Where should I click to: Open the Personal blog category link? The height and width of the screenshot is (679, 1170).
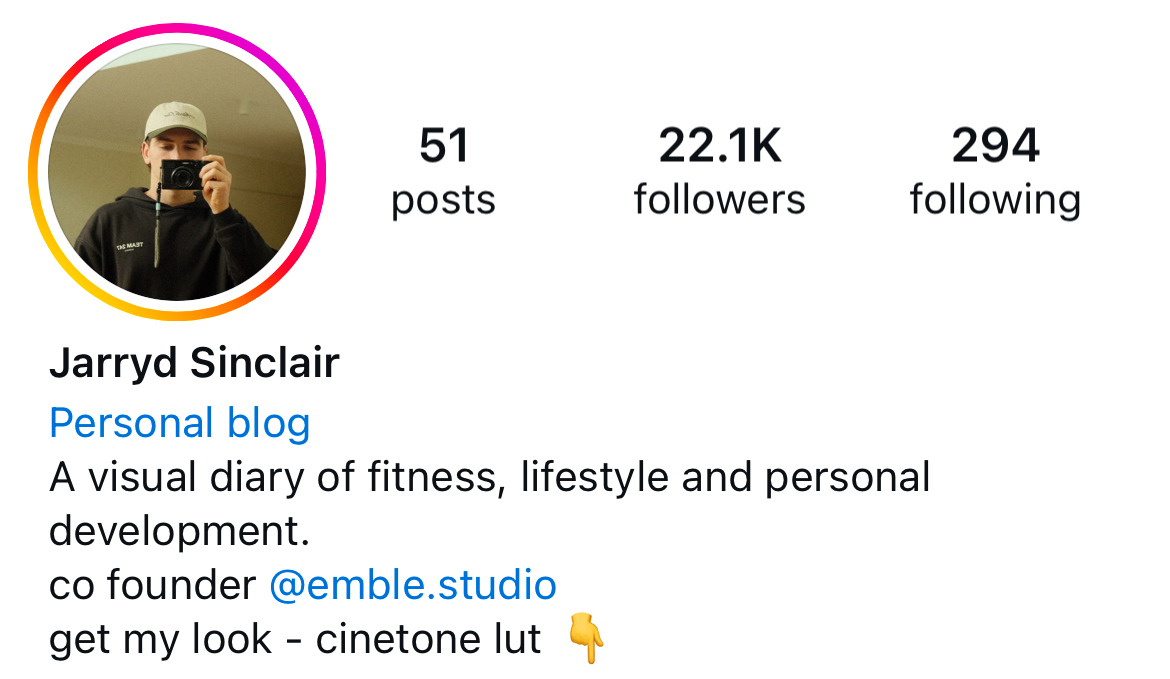point(179,423)
